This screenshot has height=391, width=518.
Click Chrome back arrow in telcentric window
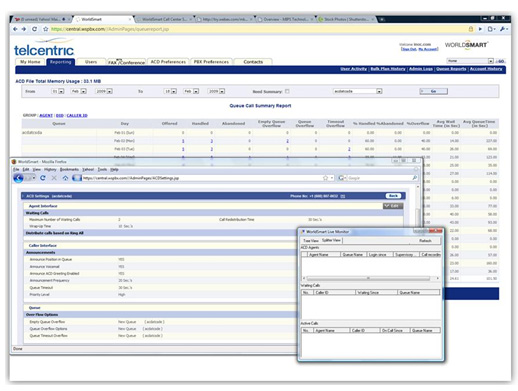15,29
